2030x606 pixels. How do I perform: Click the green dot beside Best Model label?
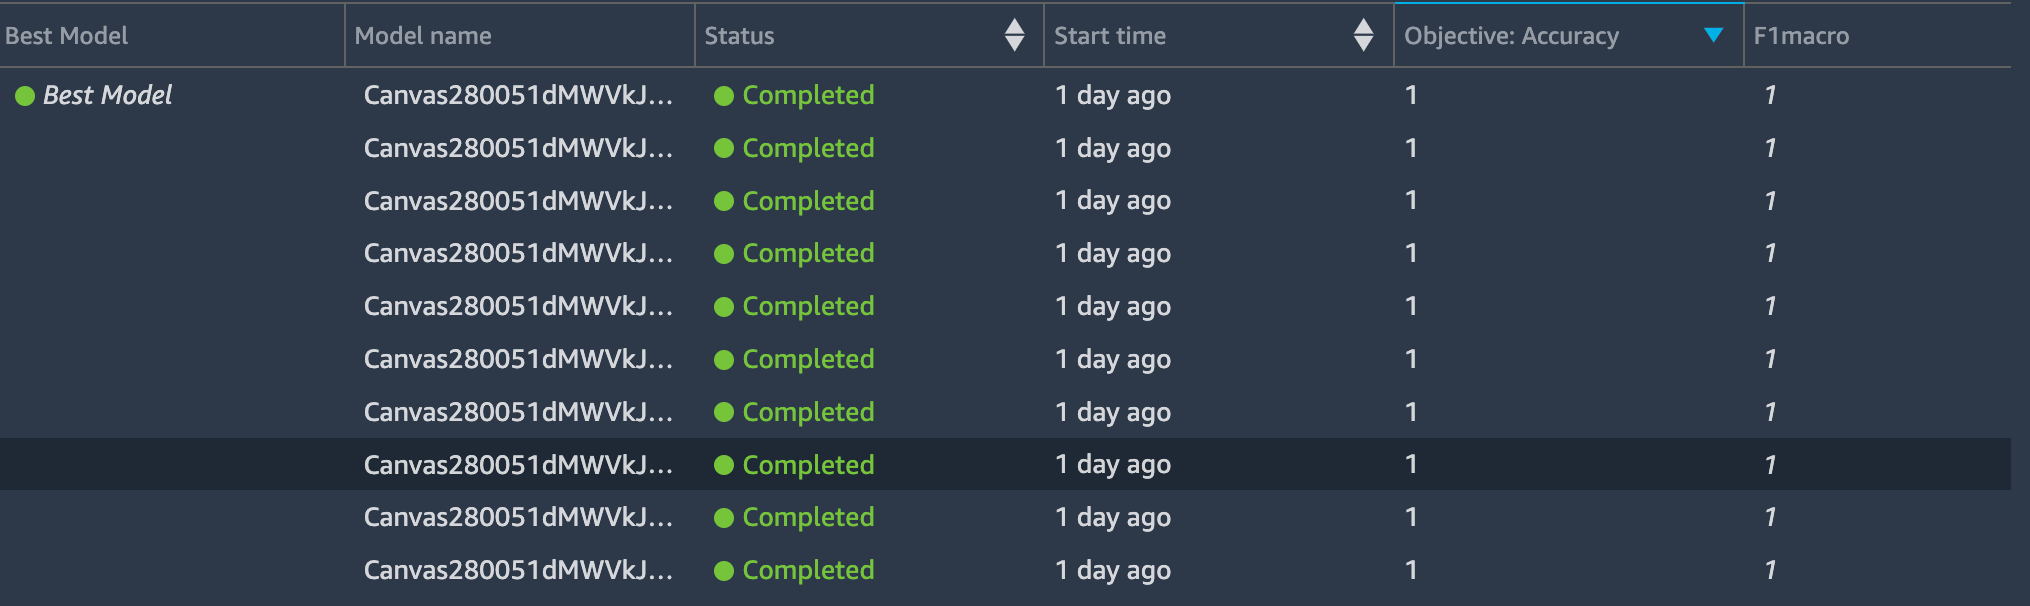tap(25, 96)
